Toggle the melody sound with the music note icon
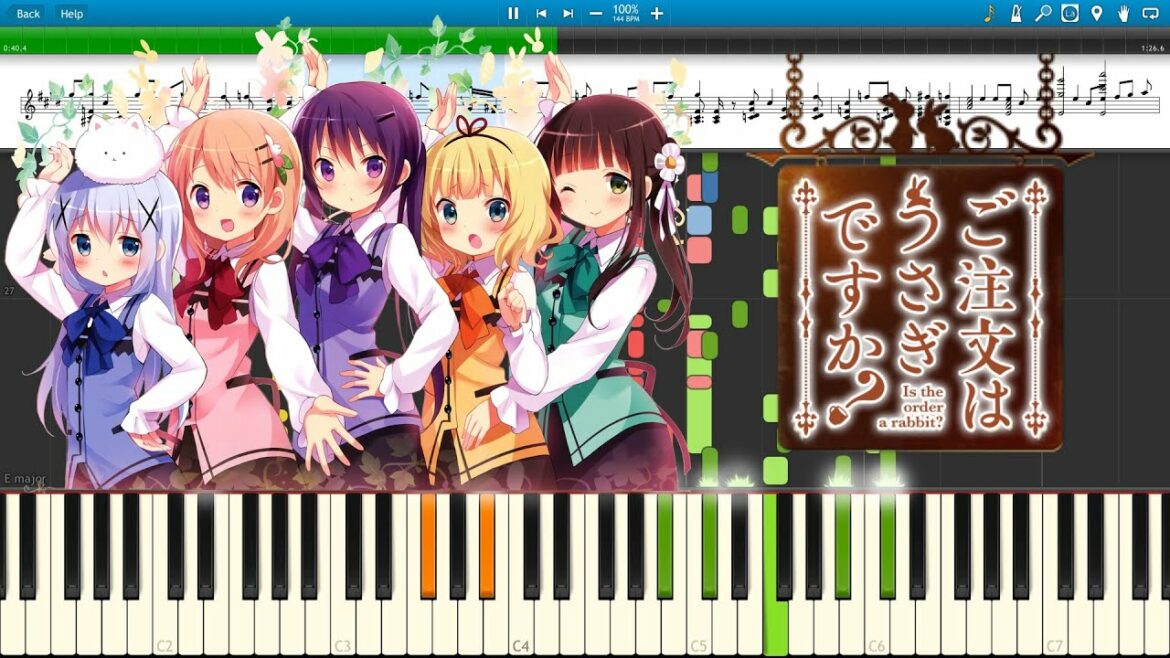 point(989,13)
